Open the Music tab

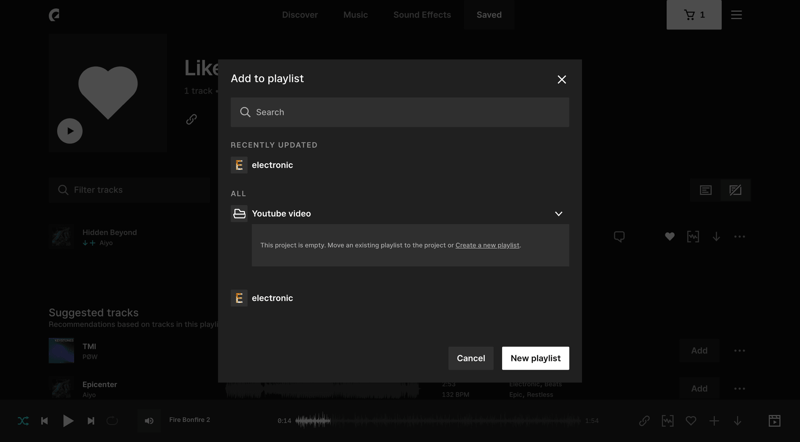(x=356, y=15)
